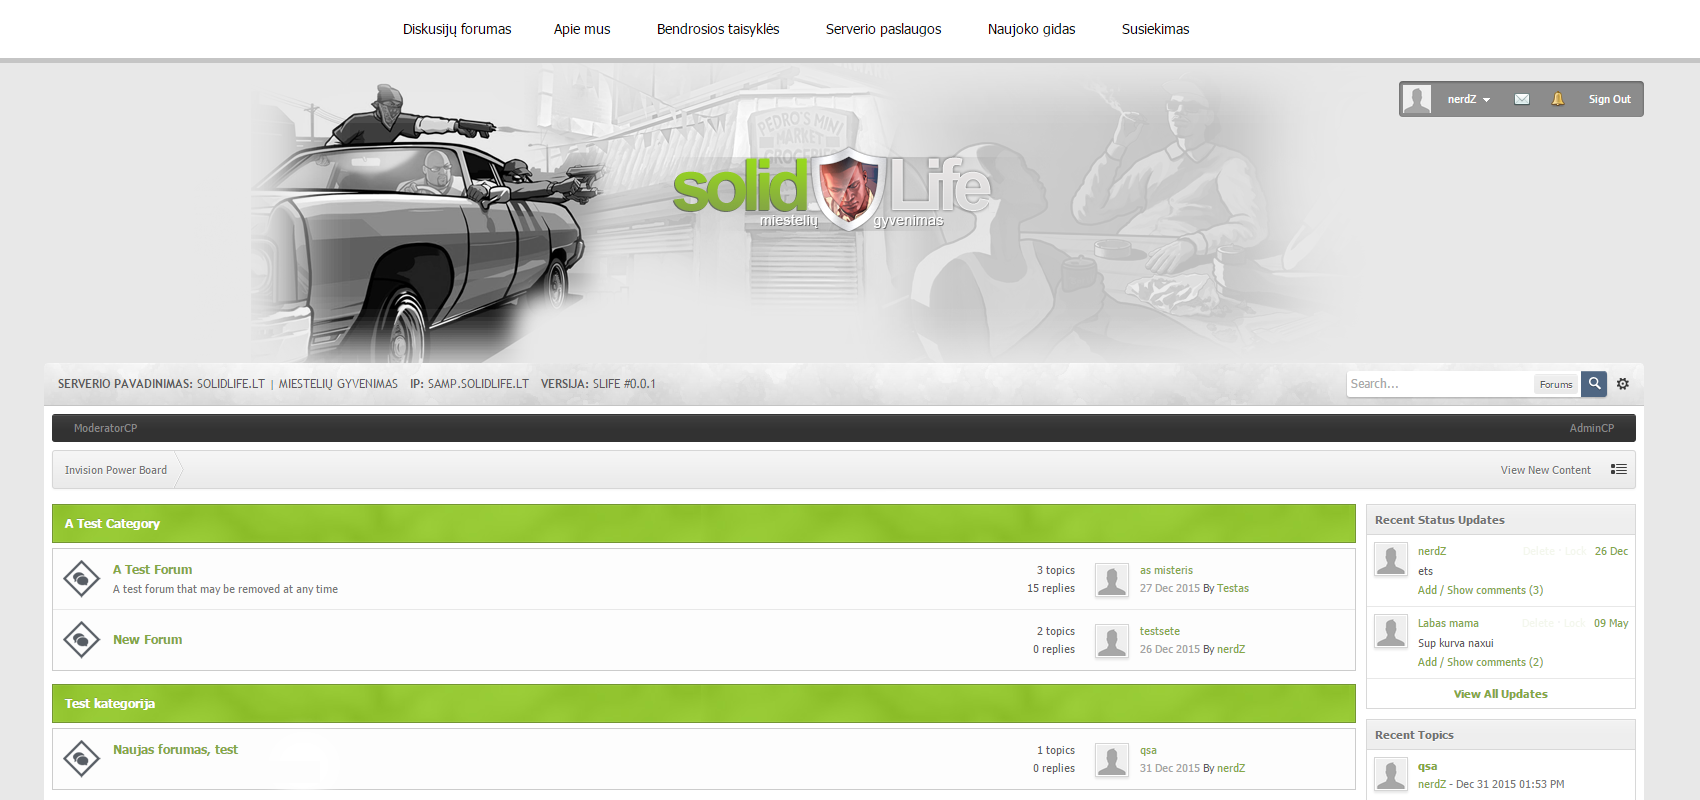This screenshot has height=800, width=1700.
Task: Click the solidLife logo banner
Action: [831, 190]
